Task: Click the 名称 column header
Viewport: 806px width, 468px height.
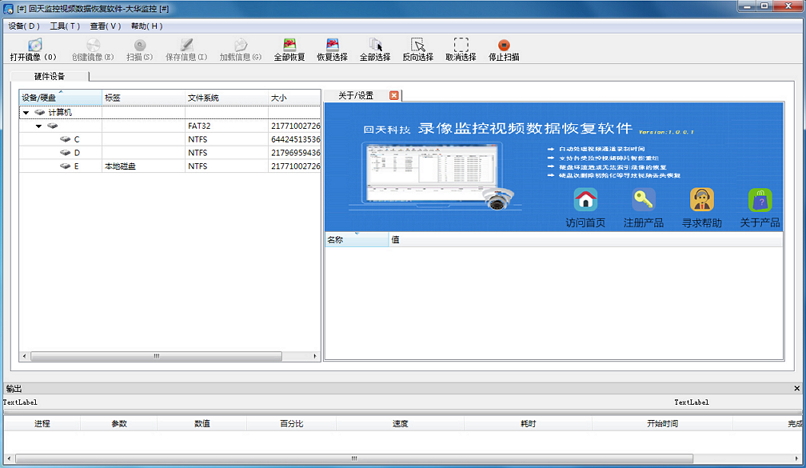Action: [x=357, y=240]
